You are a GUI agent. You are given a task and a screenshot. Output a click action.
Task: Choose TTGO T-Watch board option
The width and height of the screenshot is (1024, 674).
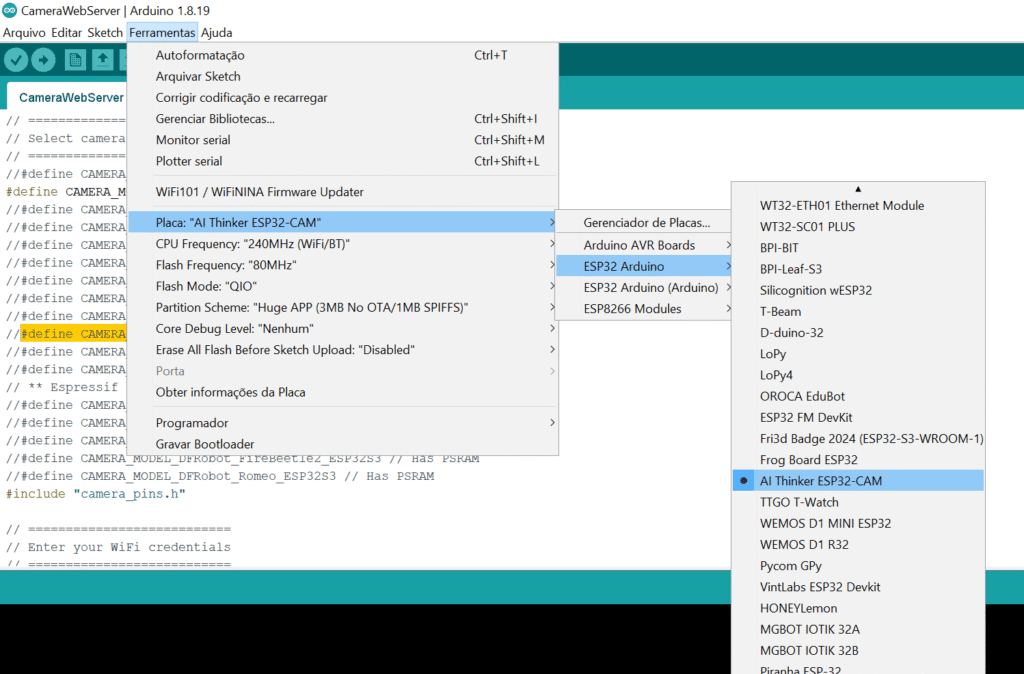point(799,502)
